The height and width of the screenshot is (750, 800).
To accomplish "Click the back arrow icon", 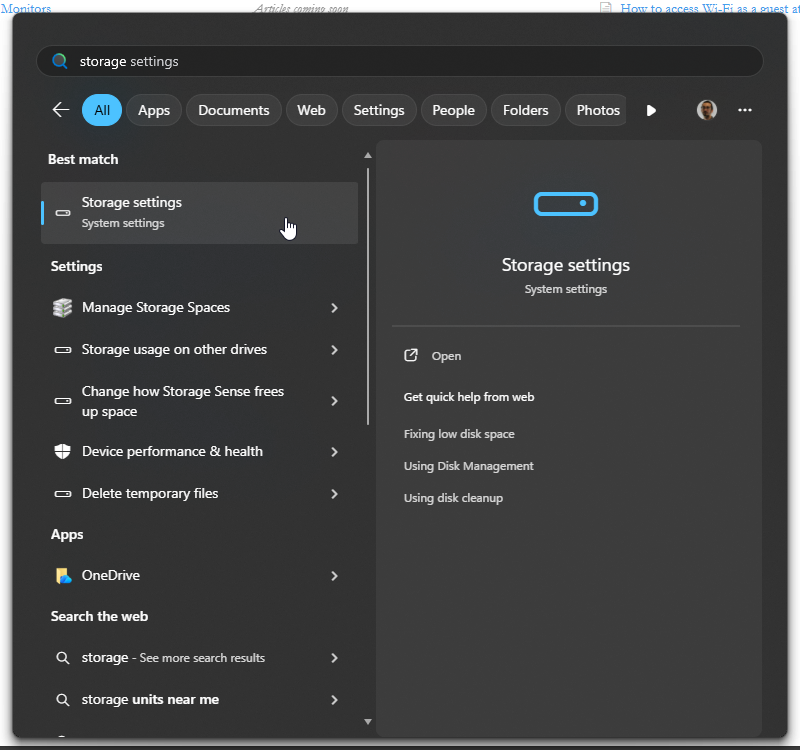I will pos(61,110).
